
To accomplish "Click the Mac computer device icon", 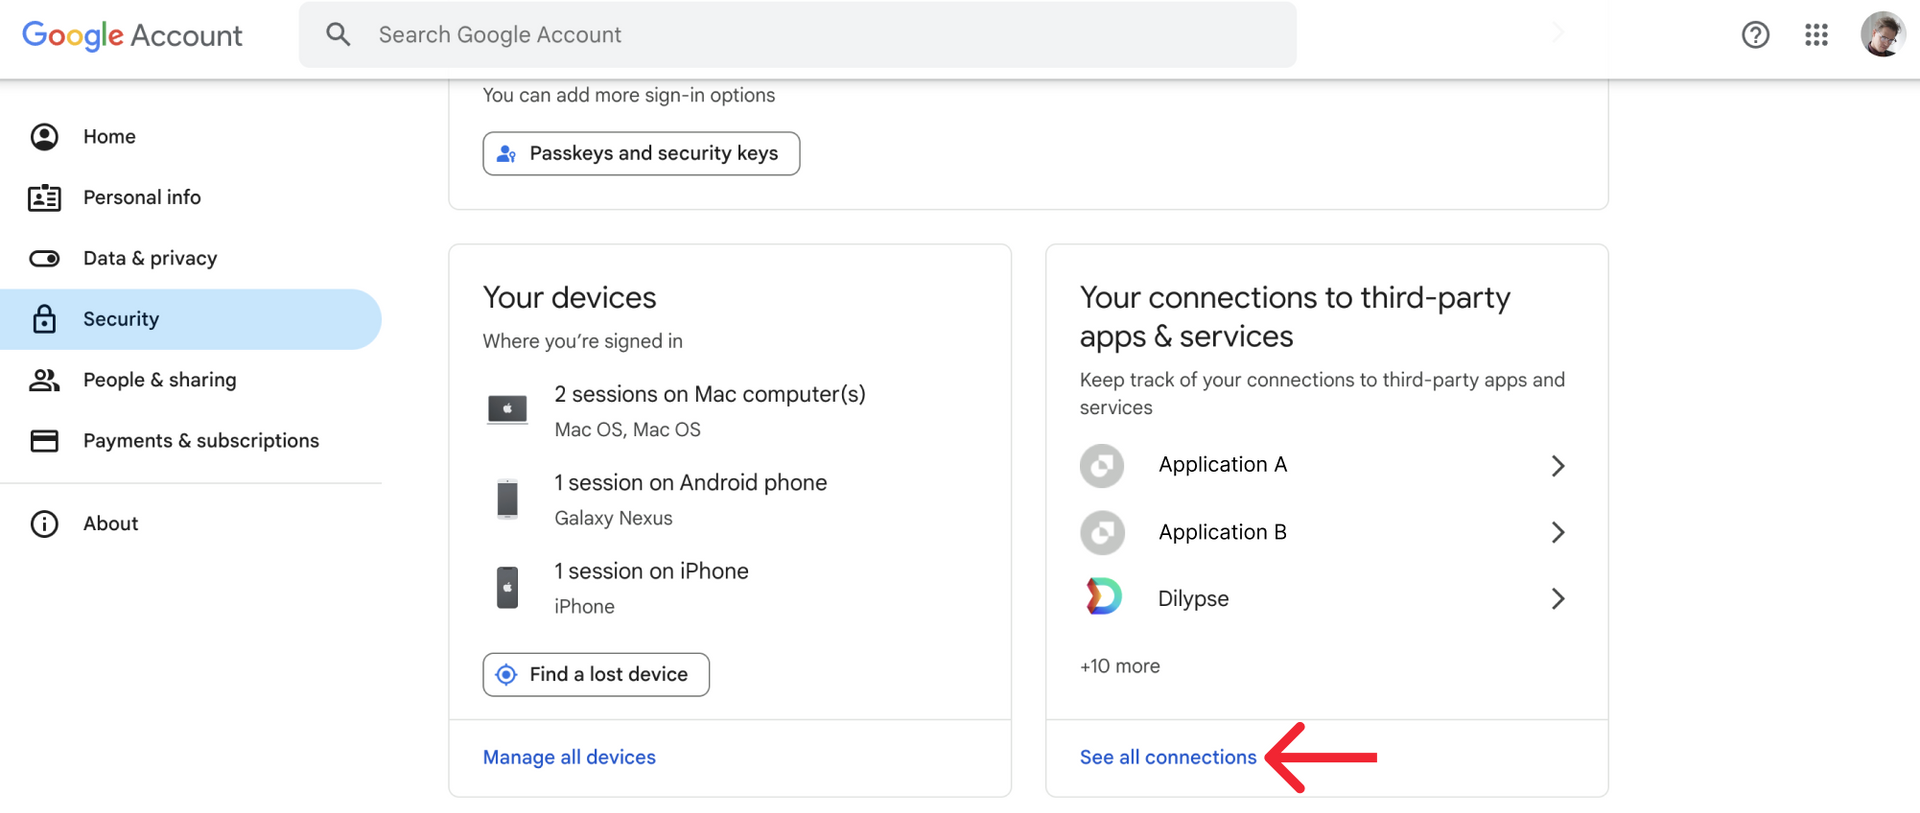I will pyautogui.click(x=507, y=409).
